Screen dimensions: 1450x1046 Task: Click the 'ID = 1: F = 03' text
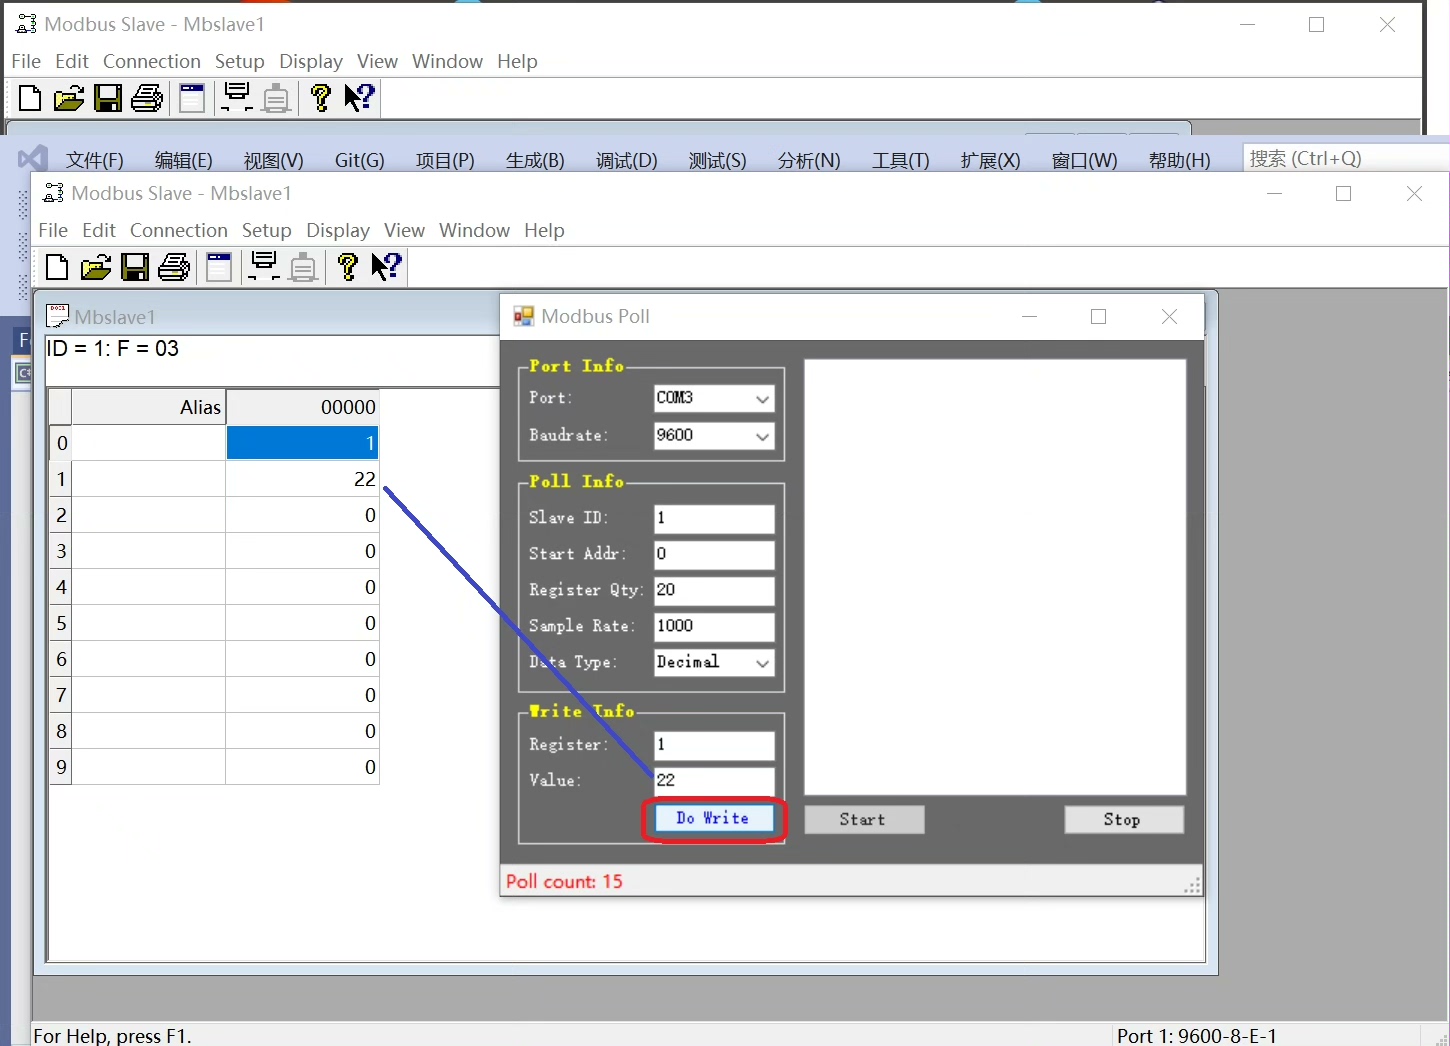[113, 349]
